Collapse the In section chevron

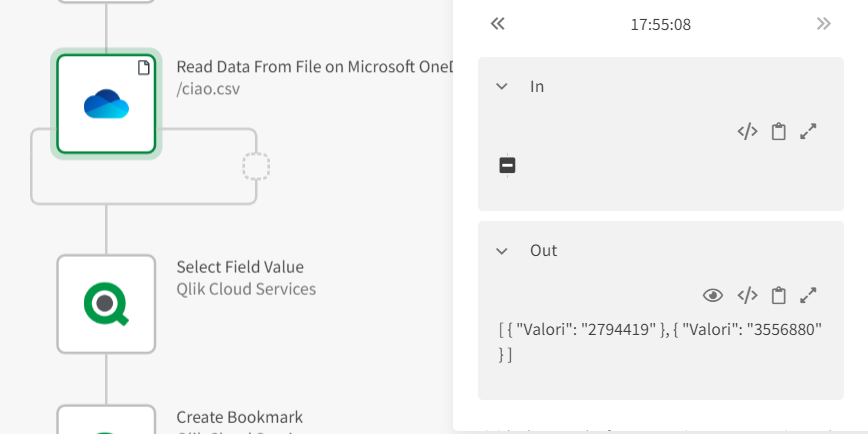[502, 86]
